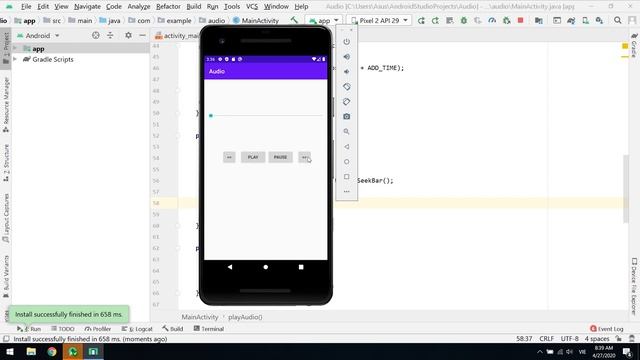
Task: Click the emulator Volume Down icon
Action: [347, 71]
